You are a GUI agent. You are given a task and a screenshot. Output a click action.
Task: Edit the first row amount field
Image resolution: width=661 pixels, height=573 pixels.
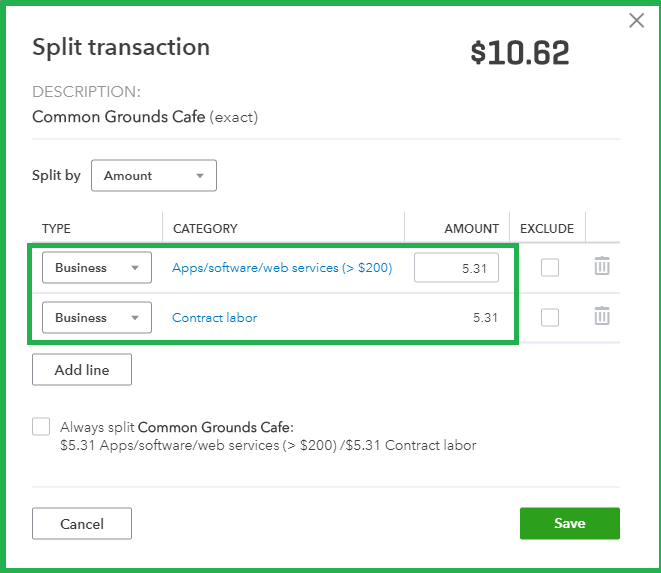point(456,268)
